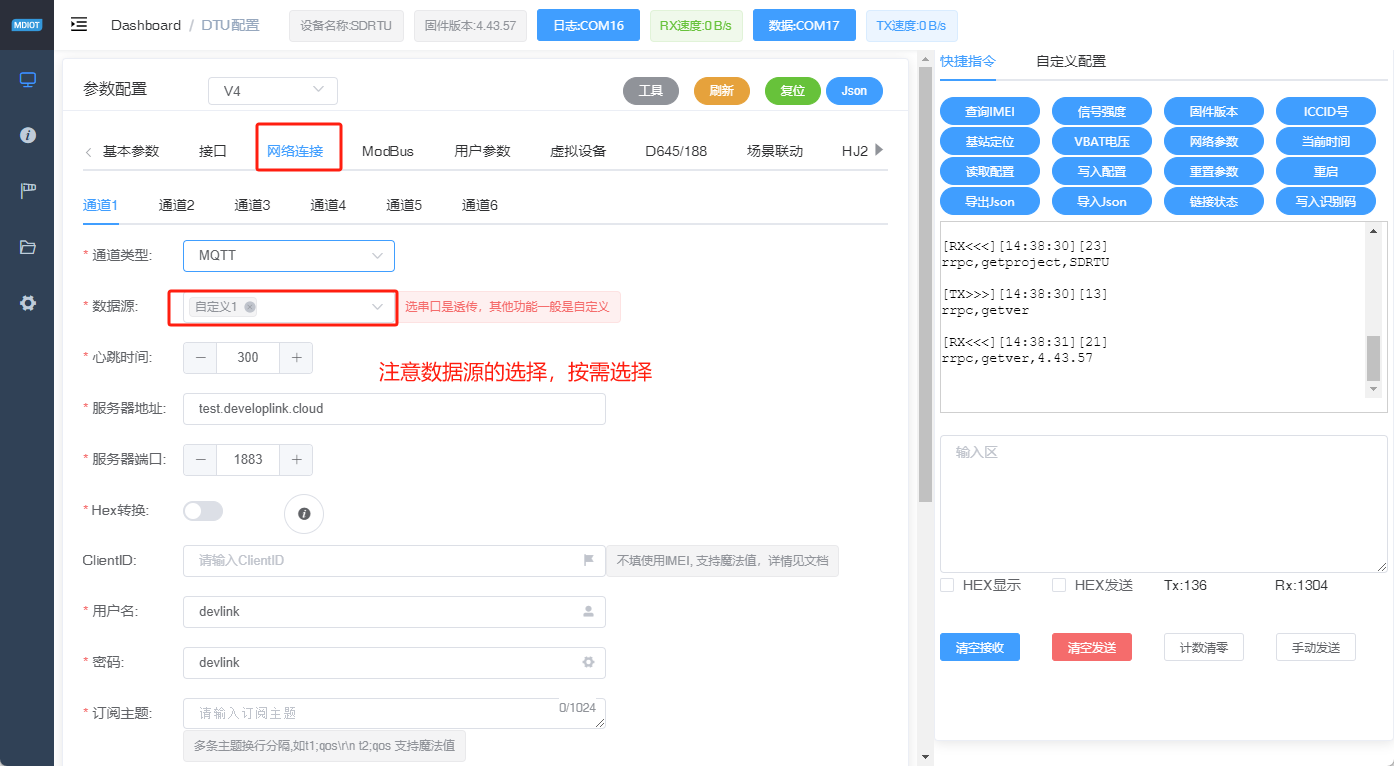Viewport: 1394px width, 766px height.
Task: Click the 日志:COM16 button
Action: (588, 25)
